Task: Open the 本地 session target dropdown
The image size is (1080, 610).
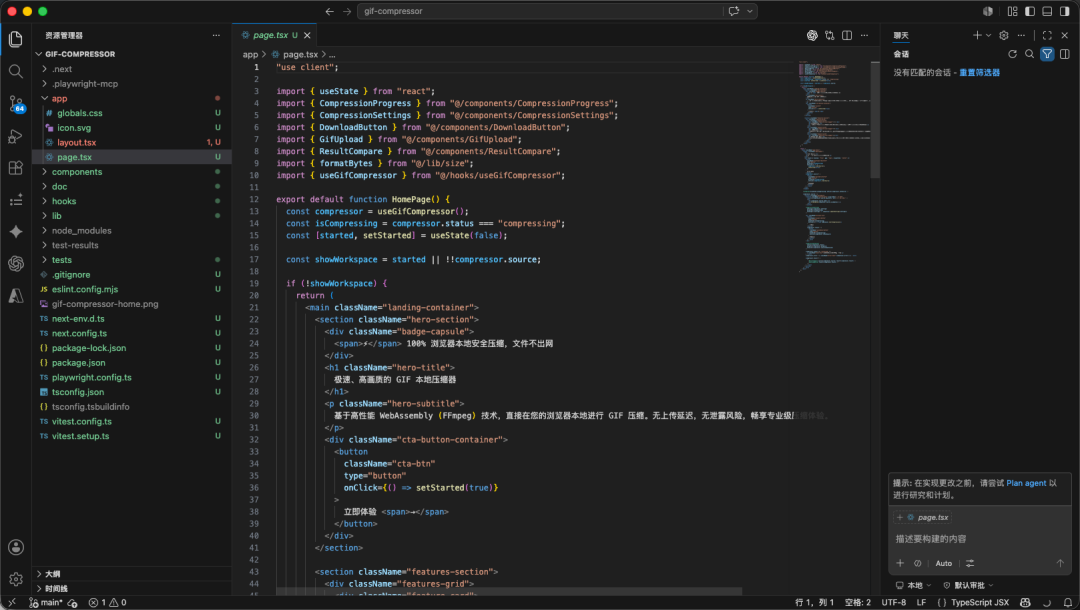Action: tap(914, 585)
